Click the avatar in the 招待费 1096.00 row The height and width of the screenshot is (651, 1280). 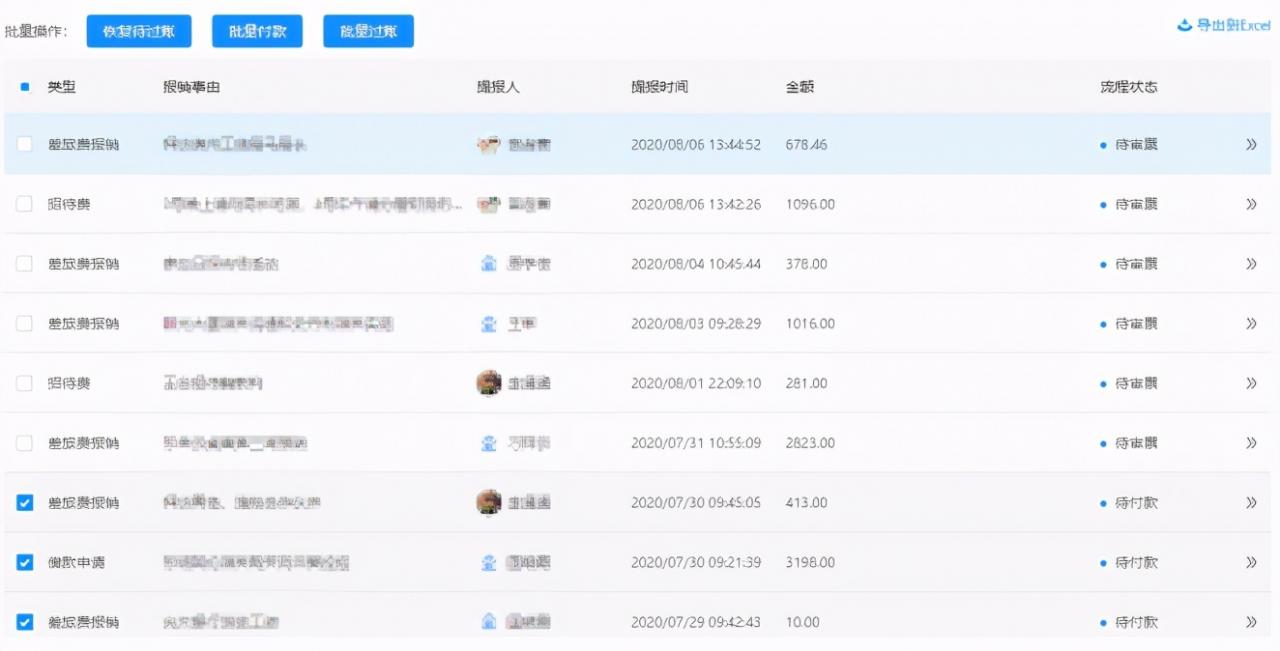click(489, 204)
